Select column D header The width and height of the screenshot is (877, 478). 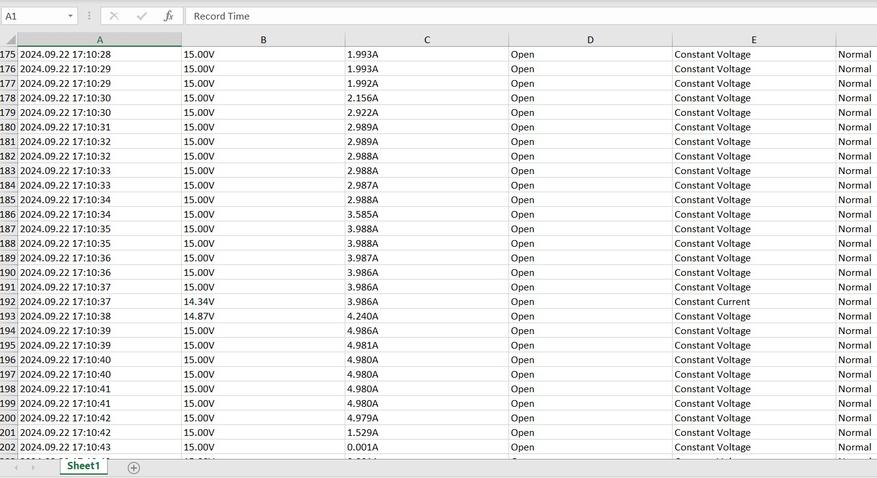(590, 40)
